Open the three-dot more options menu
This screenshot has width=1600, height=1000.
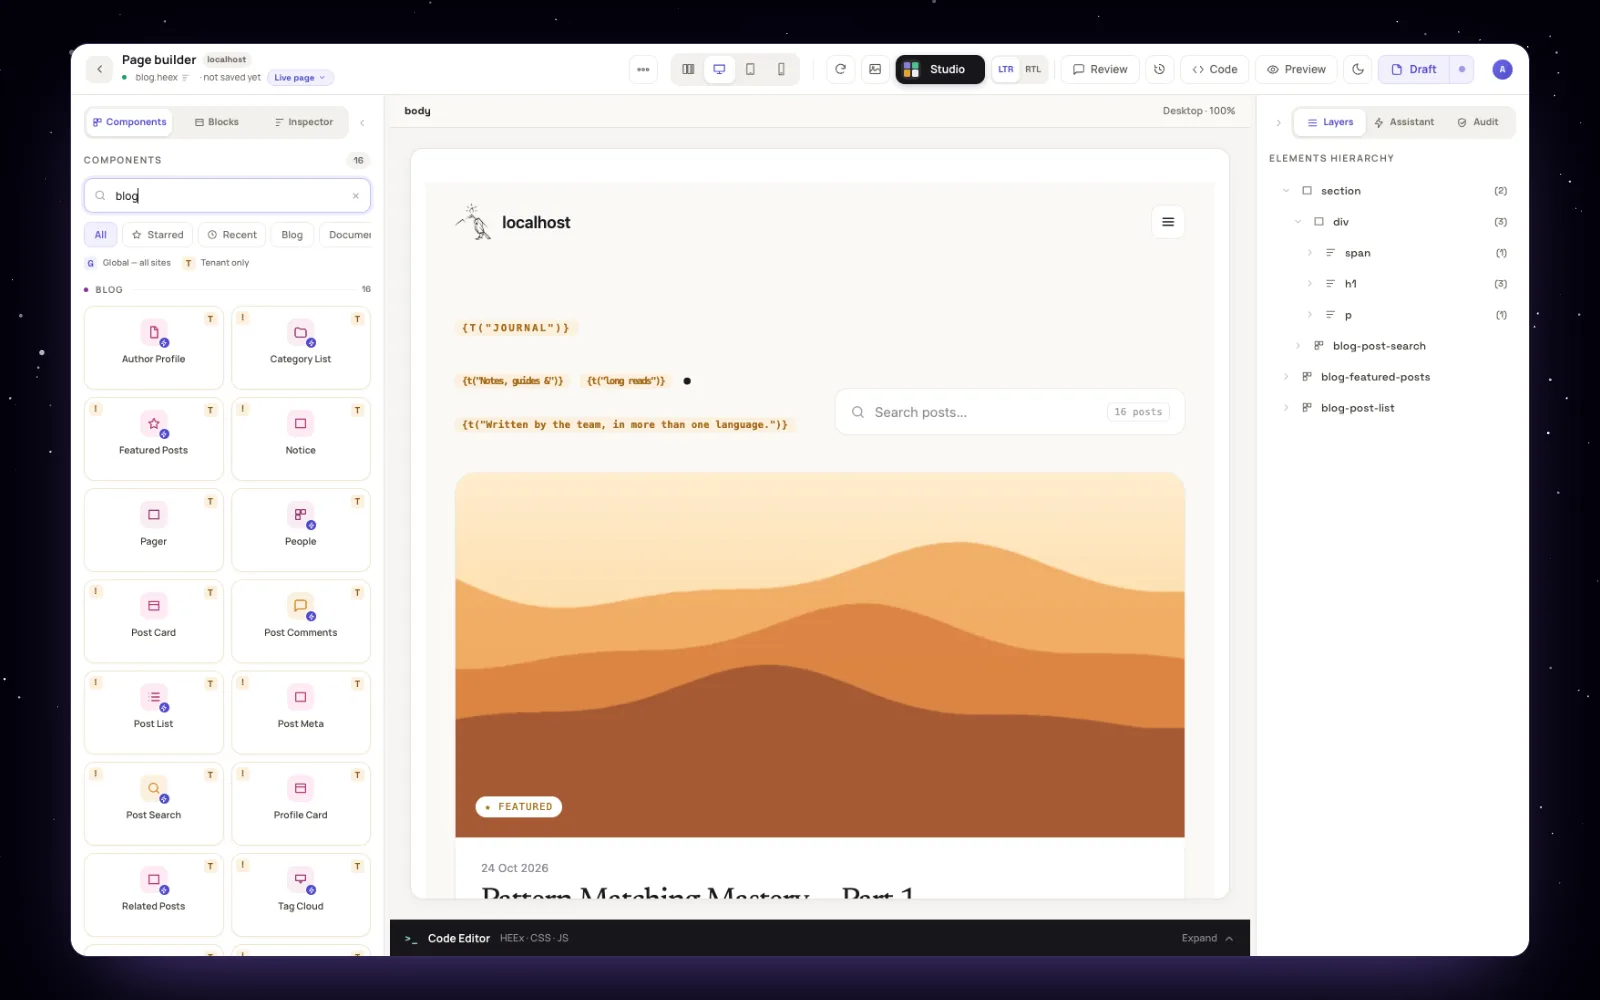[643, 69]
